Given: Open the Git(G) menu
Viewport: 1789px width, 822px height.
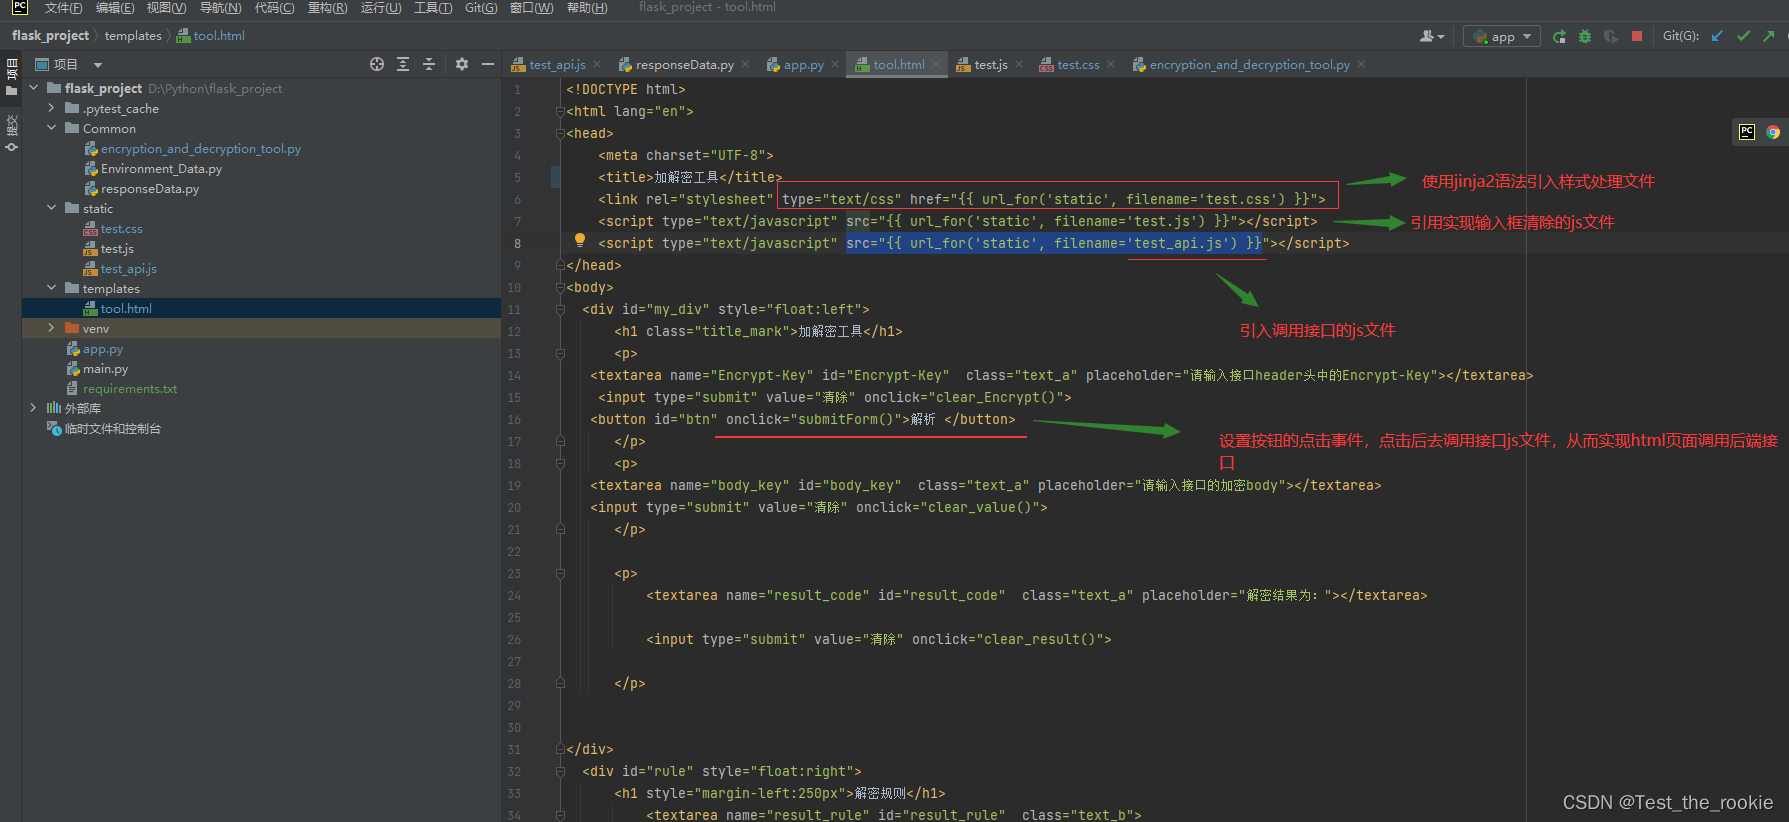Looking at the screenshot, I should [x=481, y=8].
